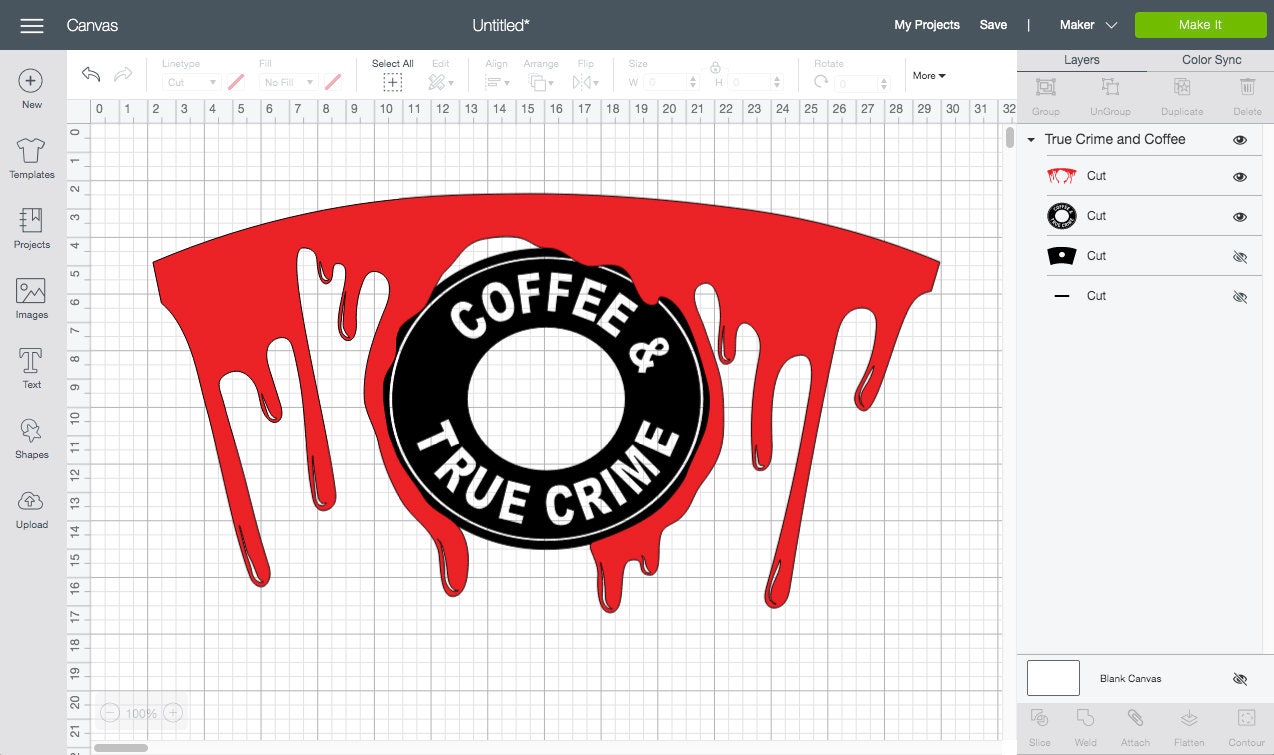Click the Weld icon at bottom right
This screenshot has height=755, width=1274.
[1085, 724]
